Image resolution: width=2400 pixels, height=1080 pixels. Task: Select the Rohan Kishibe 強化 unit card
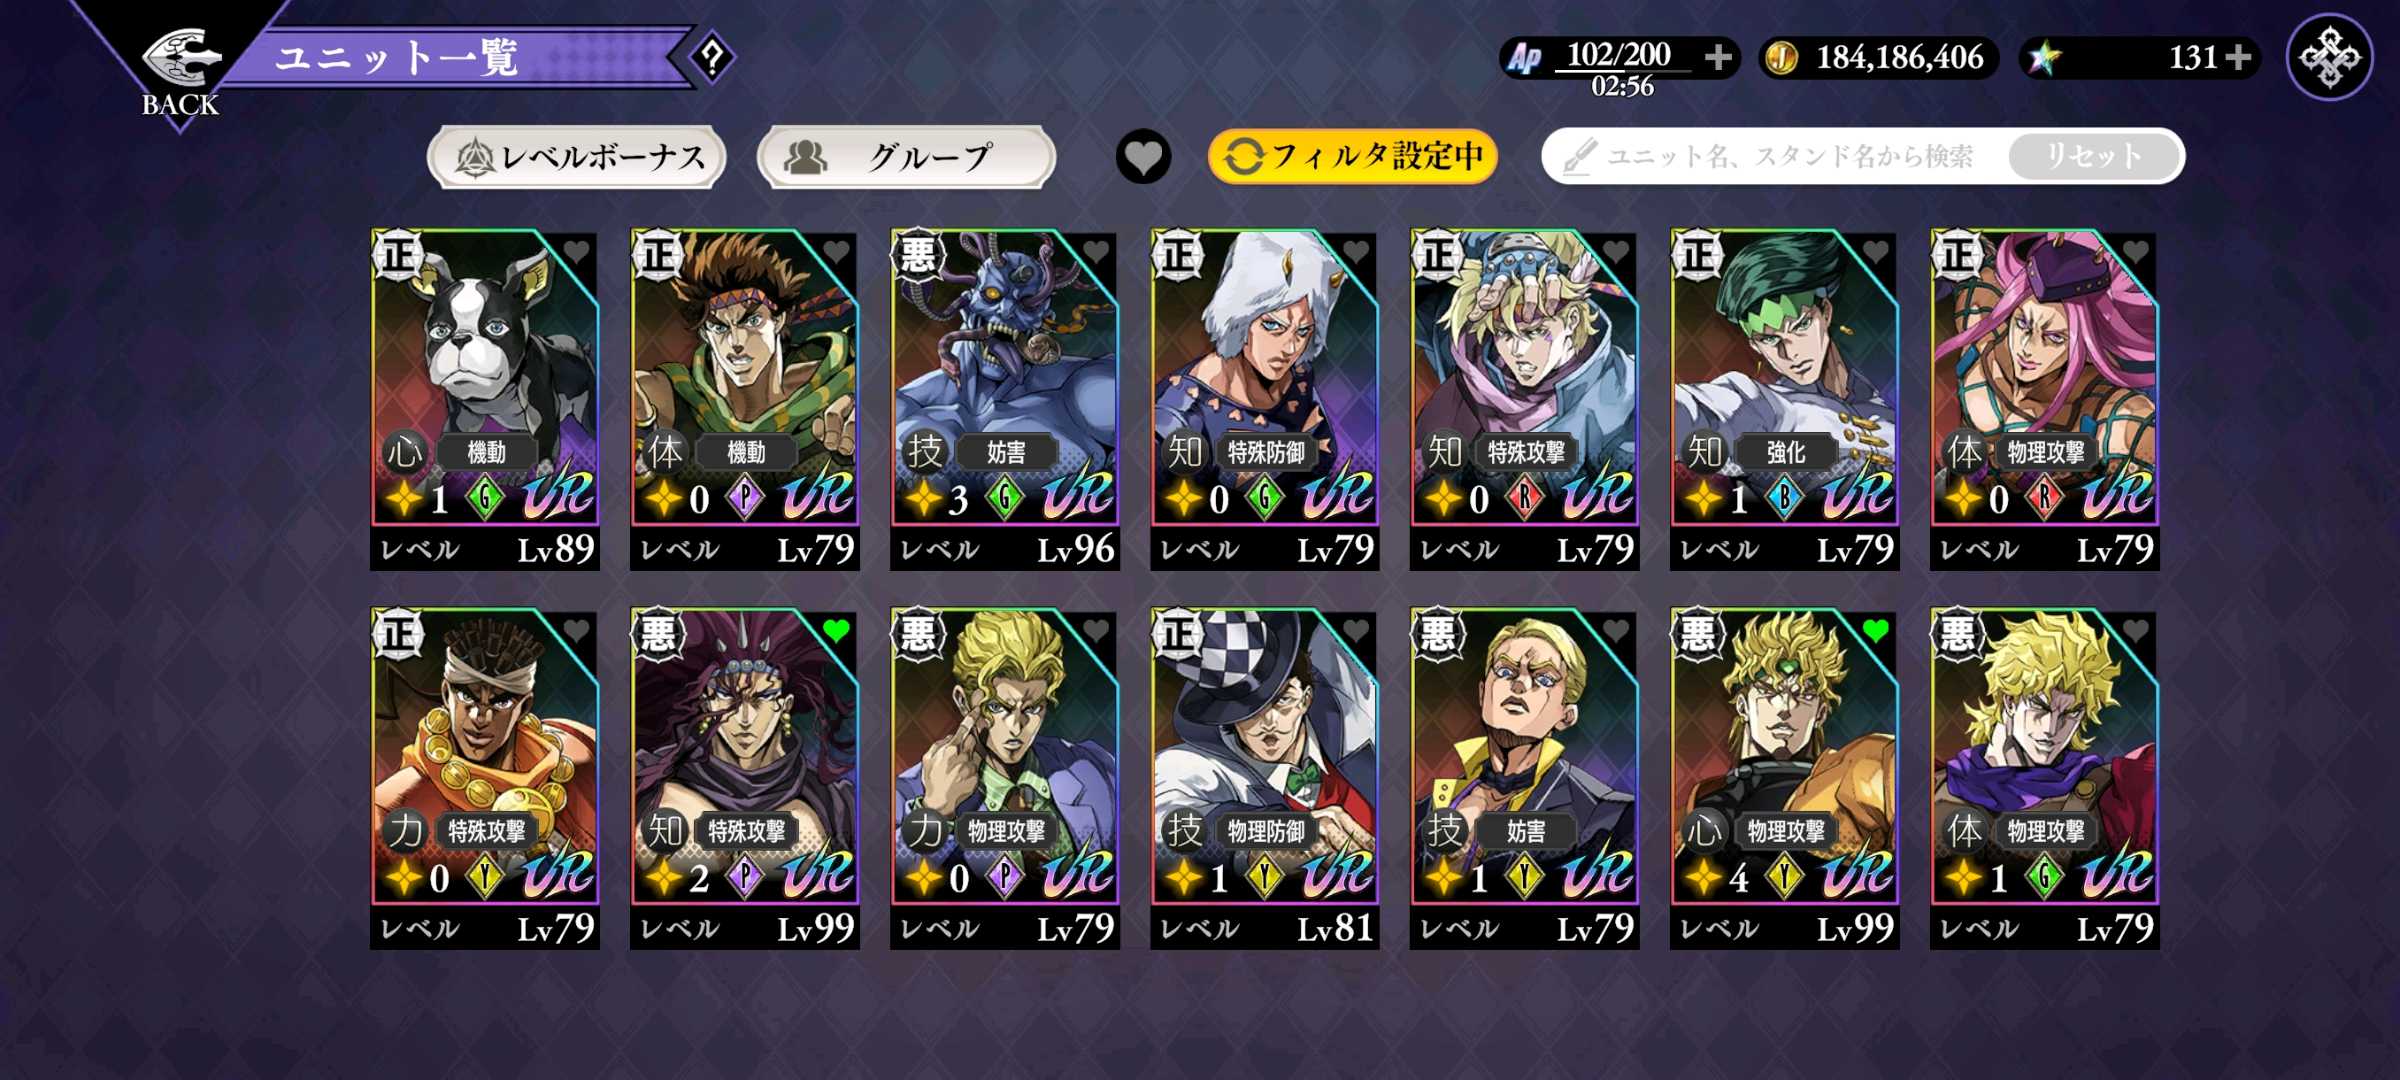coord(1784,400)
